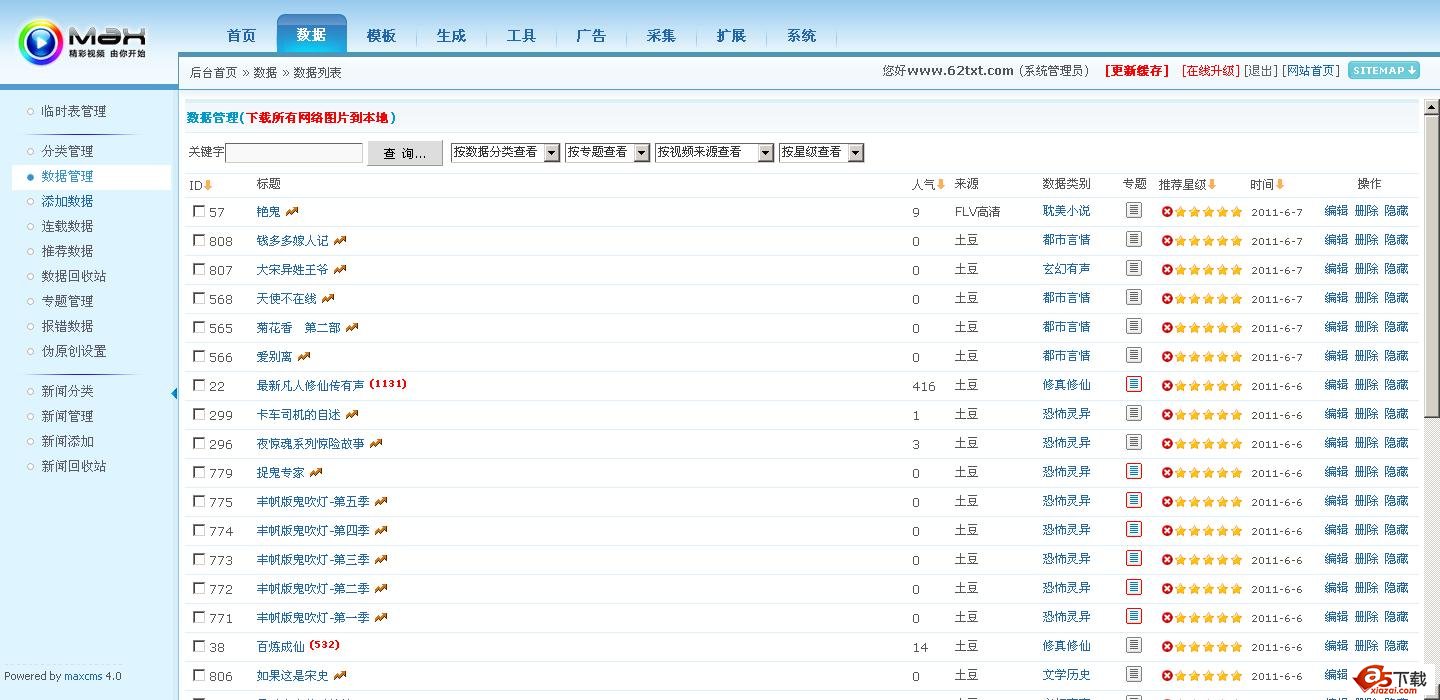1440x700 pixels.
Task: Open 推荐数据 in the left sidebar
Action: click(x=67, y=251)
